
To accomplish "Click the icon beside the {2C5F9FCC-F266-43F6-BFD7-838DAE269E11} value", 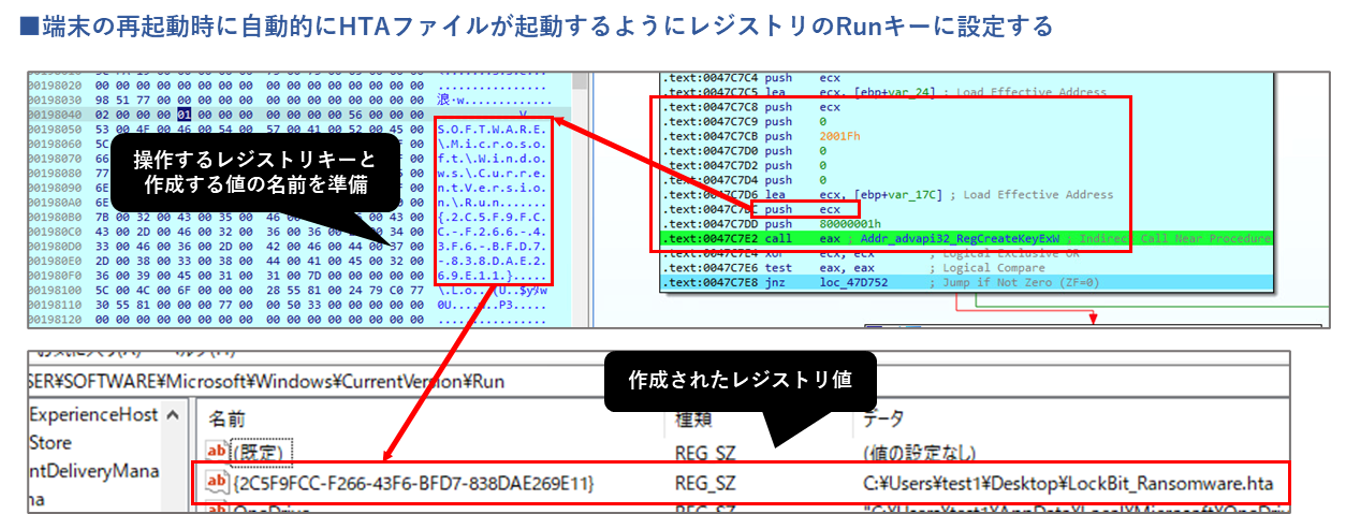I will click(x=217, y=485).
